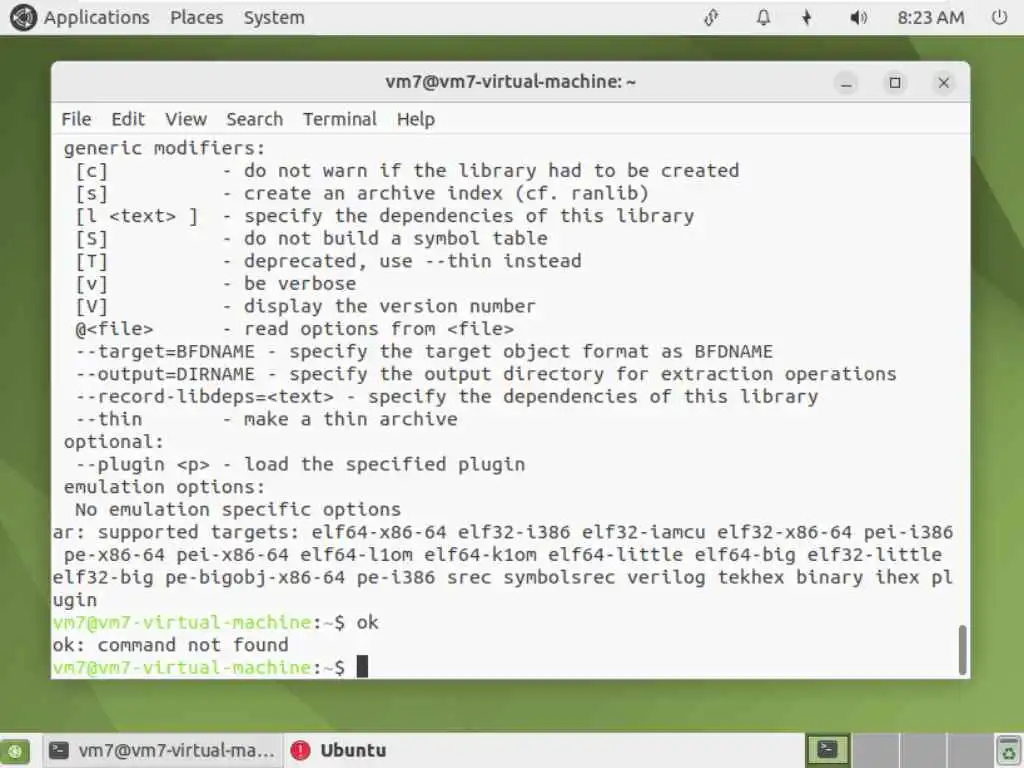Click the terminal vertical scrollbar thumb

tap(962, 650)
